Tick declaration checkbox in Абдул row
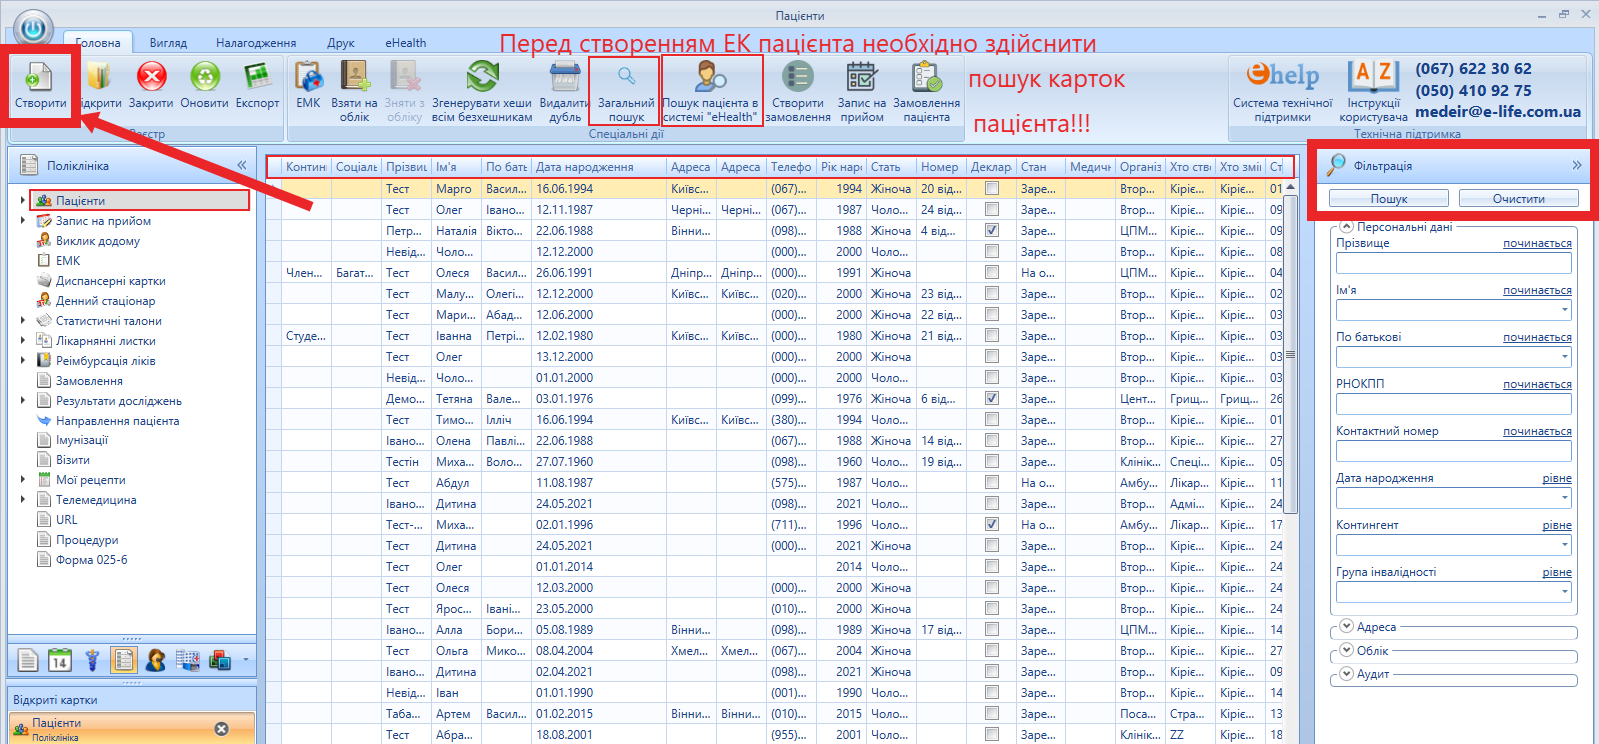This screenshot has width=1599, height=744. [x=992, y=482]
